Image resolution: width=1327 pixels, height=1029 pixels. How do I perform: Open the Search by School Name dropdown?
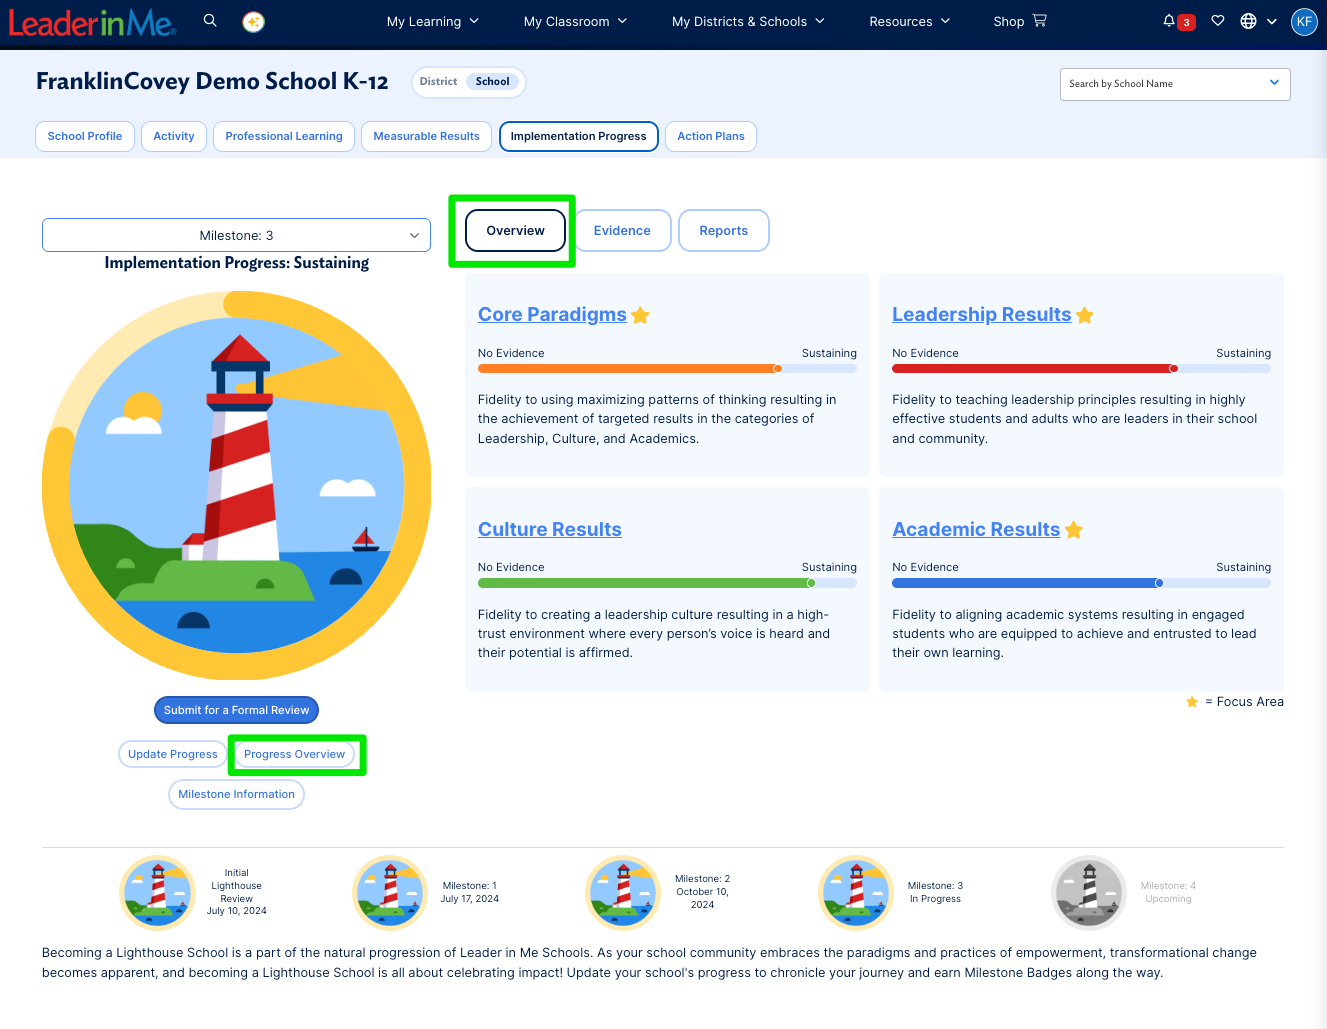tap(1175, 84)
